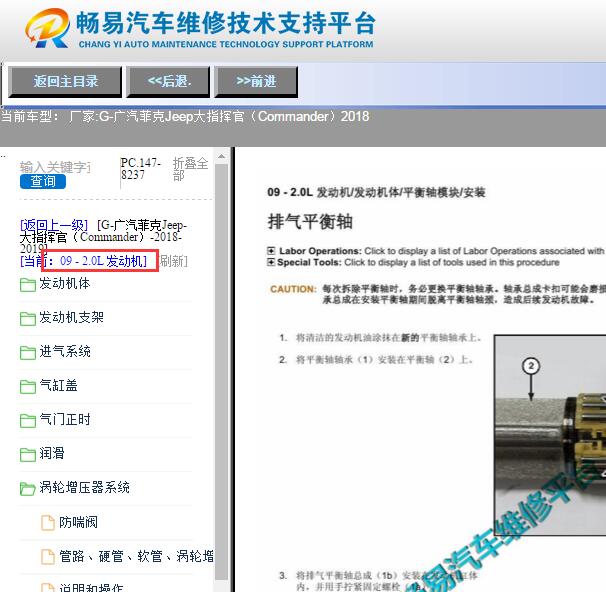The width and height of the screenshot is (606, 592).
Task: Open the 防喘阀 document entry
Action: tap(78, 522)
